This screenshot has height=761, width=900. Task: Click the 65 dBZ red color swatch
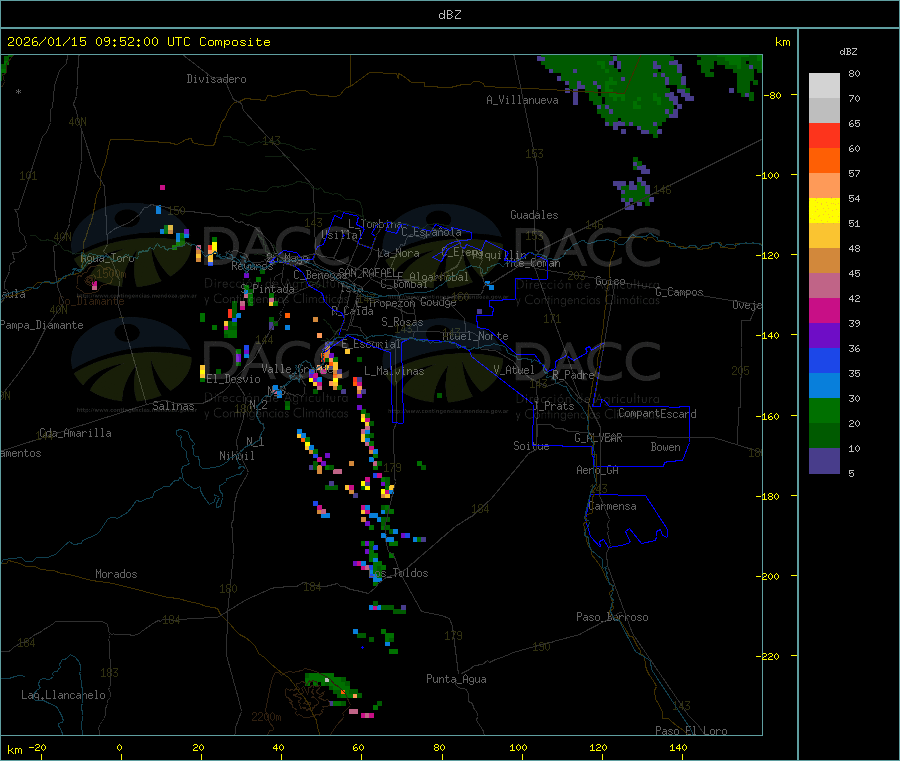tap(824, 136)
